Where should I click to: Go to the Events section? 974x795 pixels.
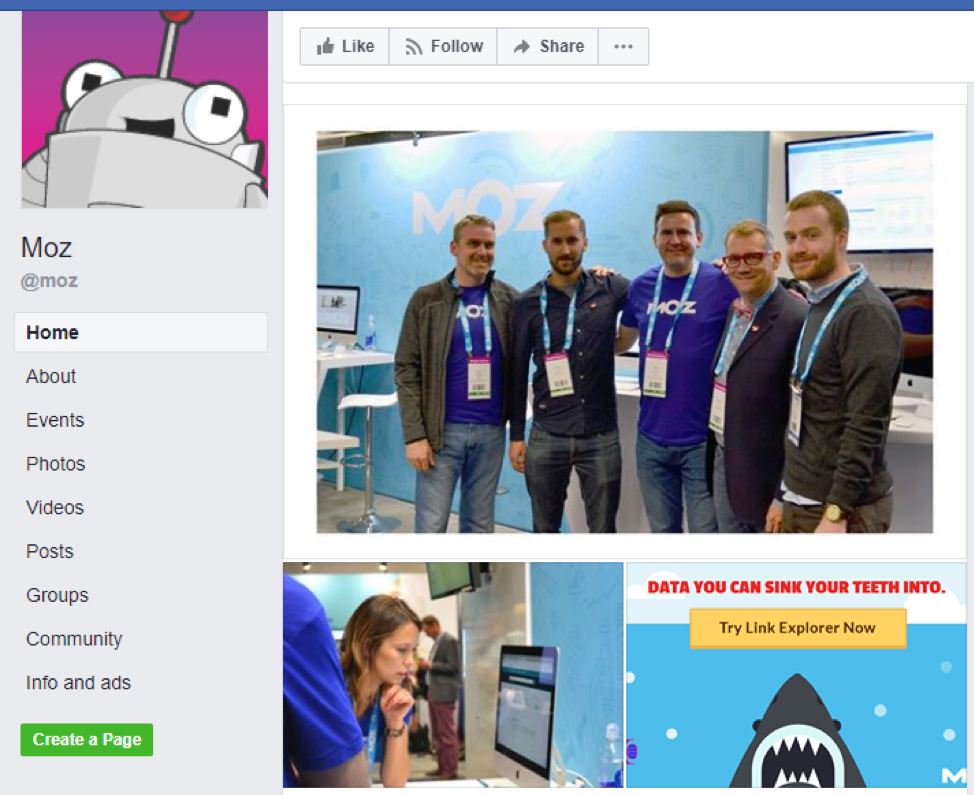click(55, 421)
